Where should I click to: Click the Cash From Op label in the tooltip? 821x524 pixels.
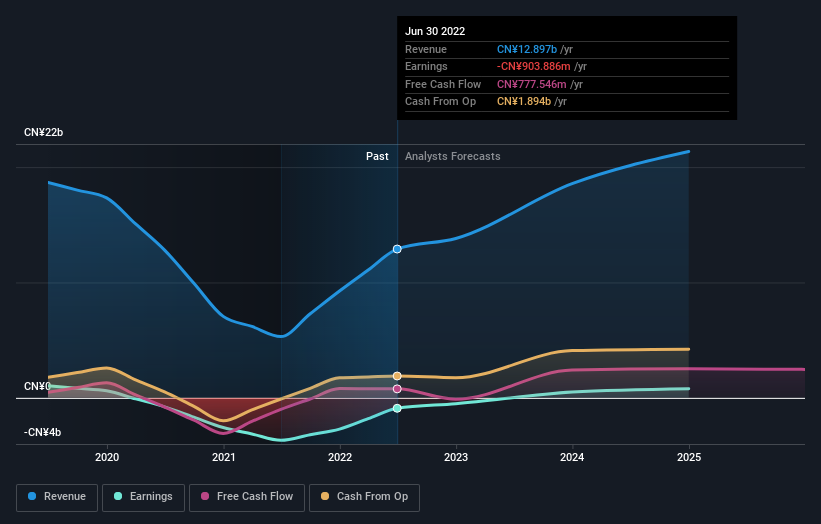coord(440,102)
